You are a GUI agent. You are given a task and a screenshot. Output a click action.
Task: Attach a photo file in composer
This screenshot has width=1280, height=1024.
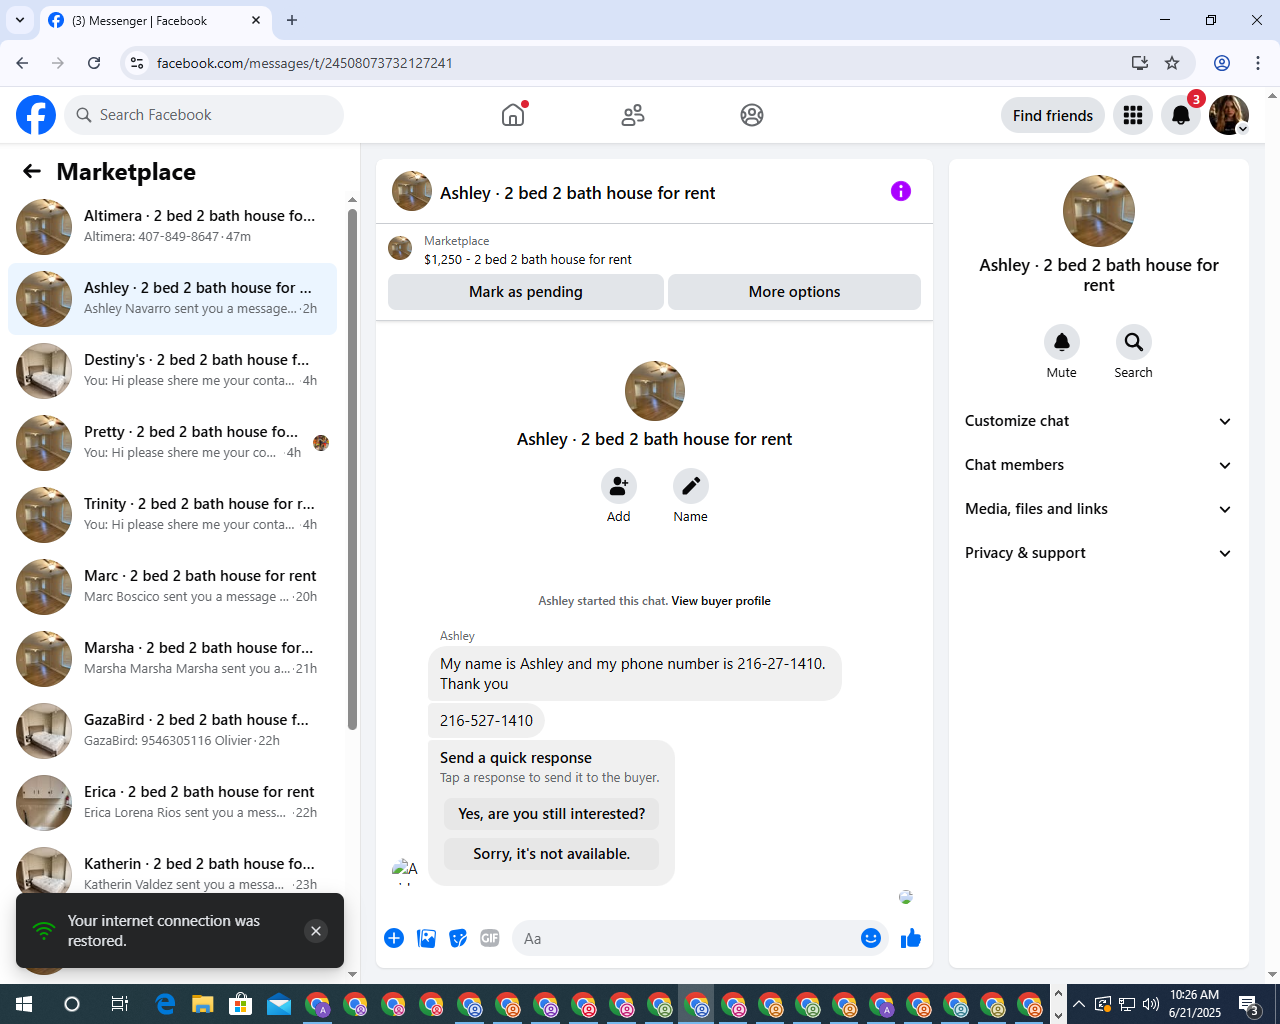[x=427, y=938]
